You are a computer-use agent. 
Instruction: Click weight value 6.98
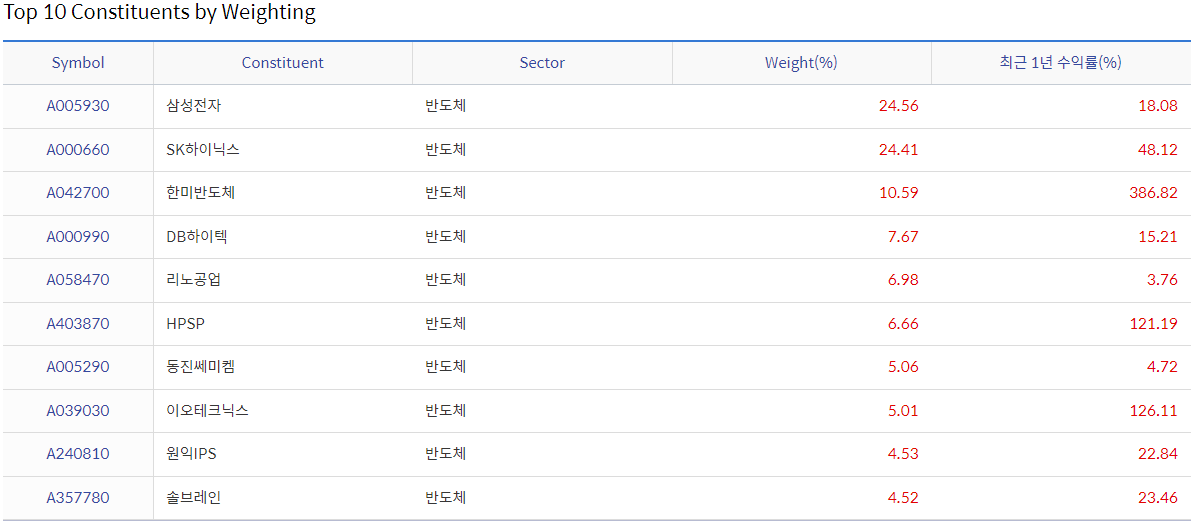click(903, 280)
